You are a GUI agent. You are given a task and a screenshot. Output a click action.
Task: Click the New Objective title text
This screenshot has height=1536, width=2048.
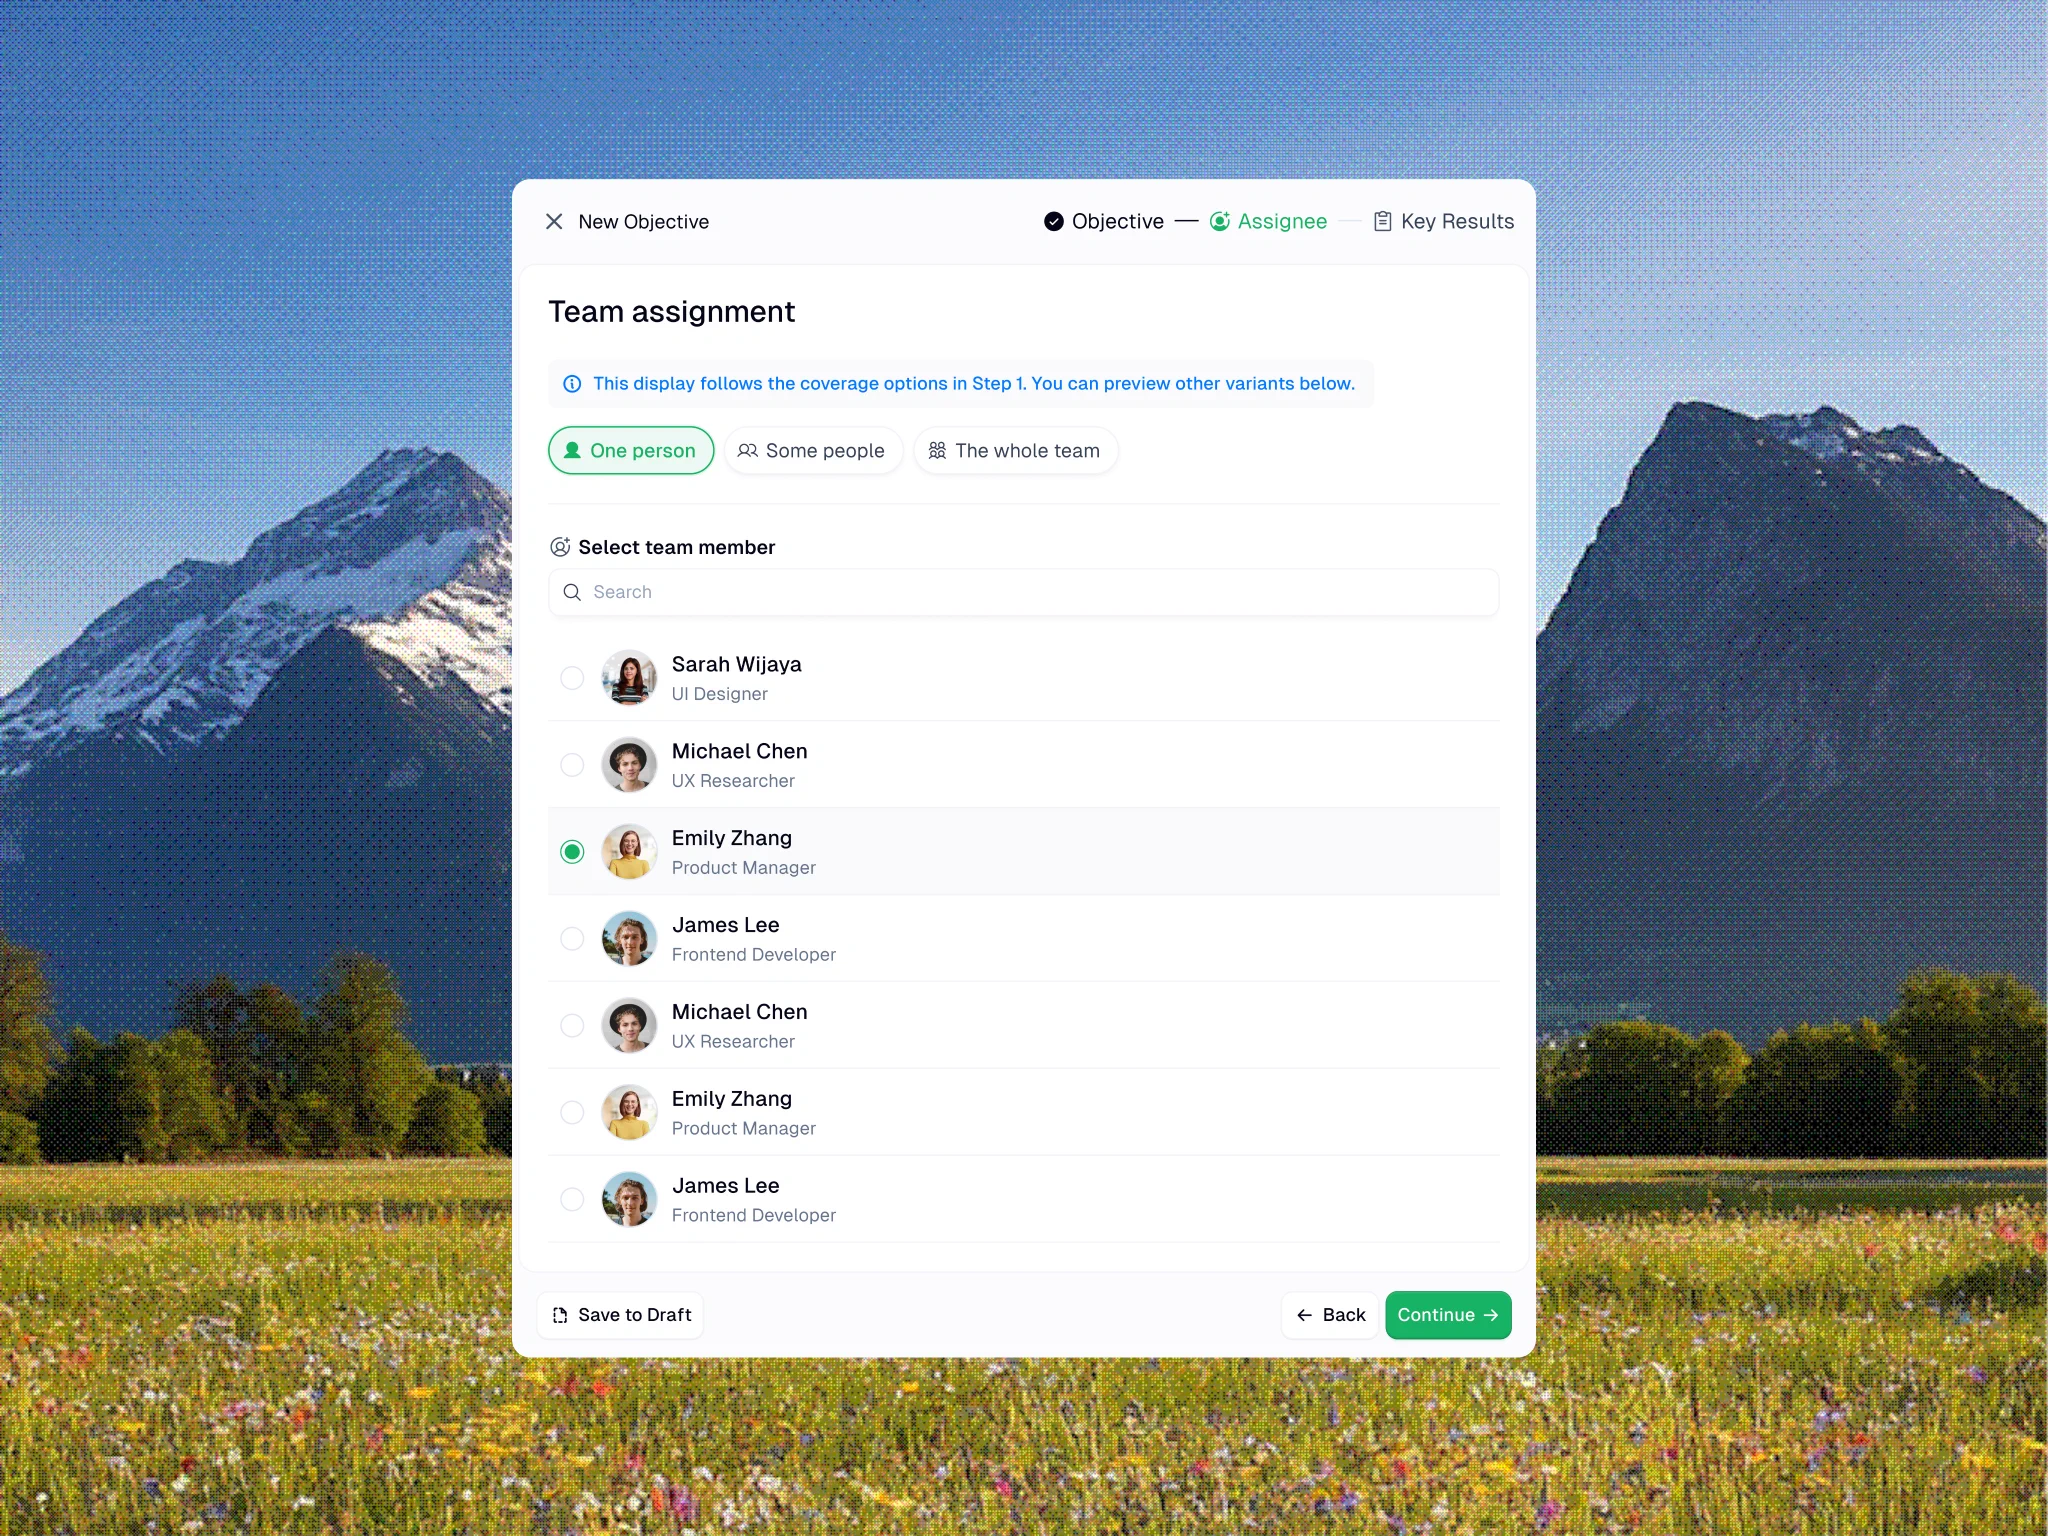[644, 222]
